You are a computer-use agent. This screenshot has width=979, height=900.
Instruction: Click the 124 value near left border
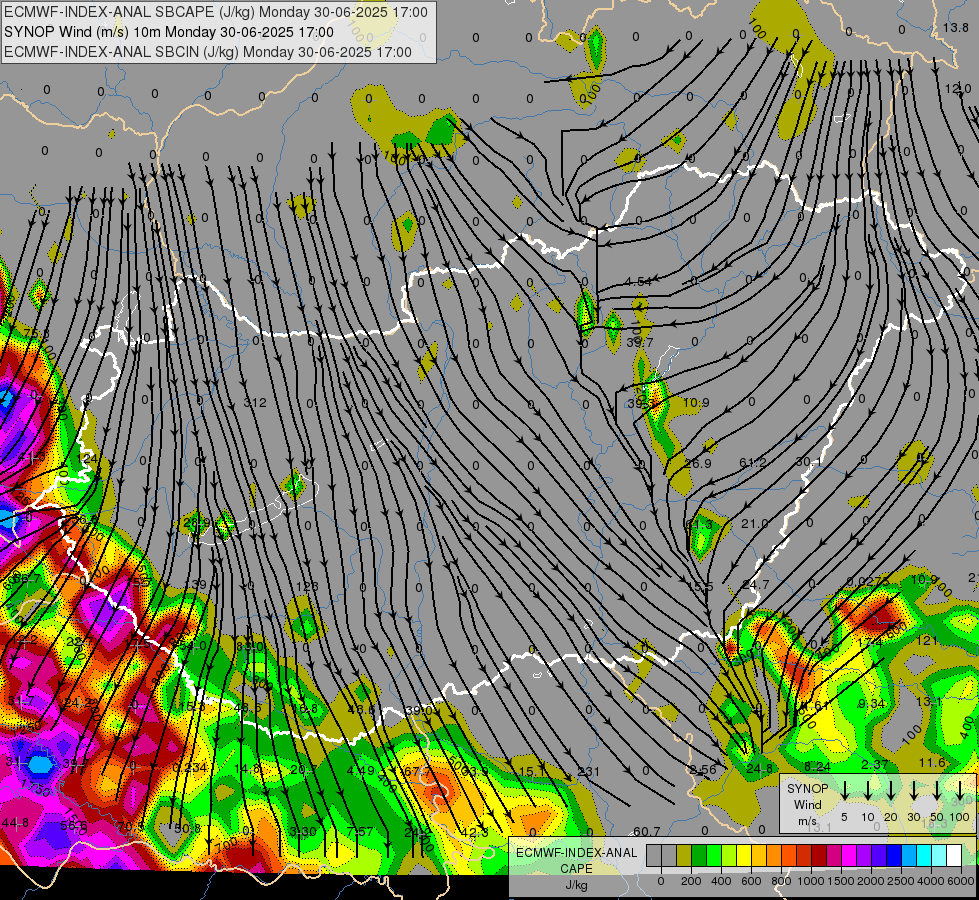click(86, 458)
